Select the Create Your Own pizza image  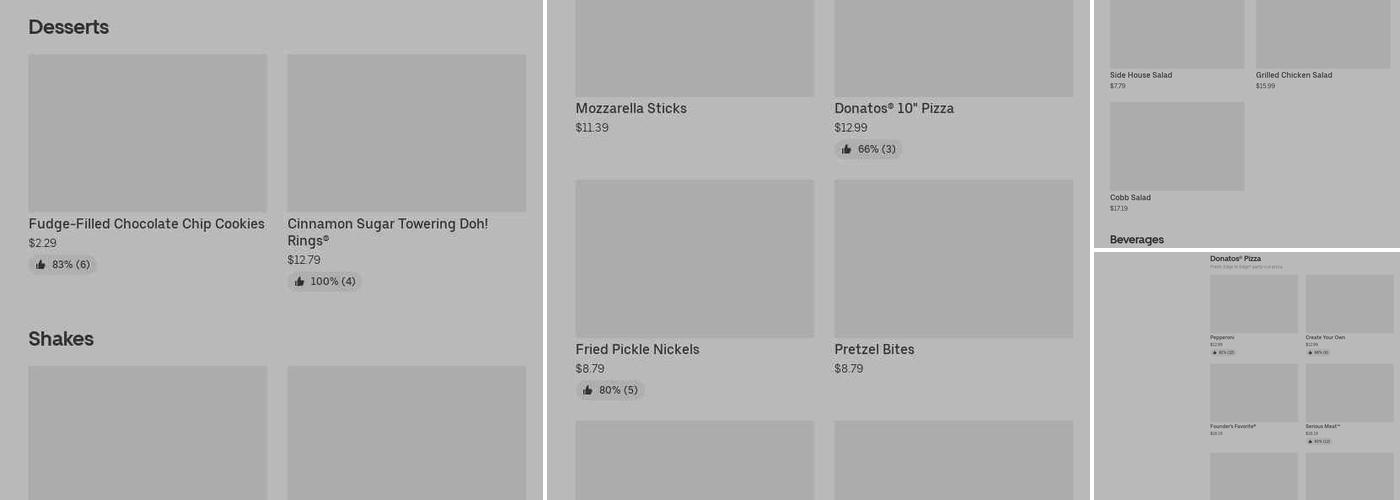point(1349,304)
